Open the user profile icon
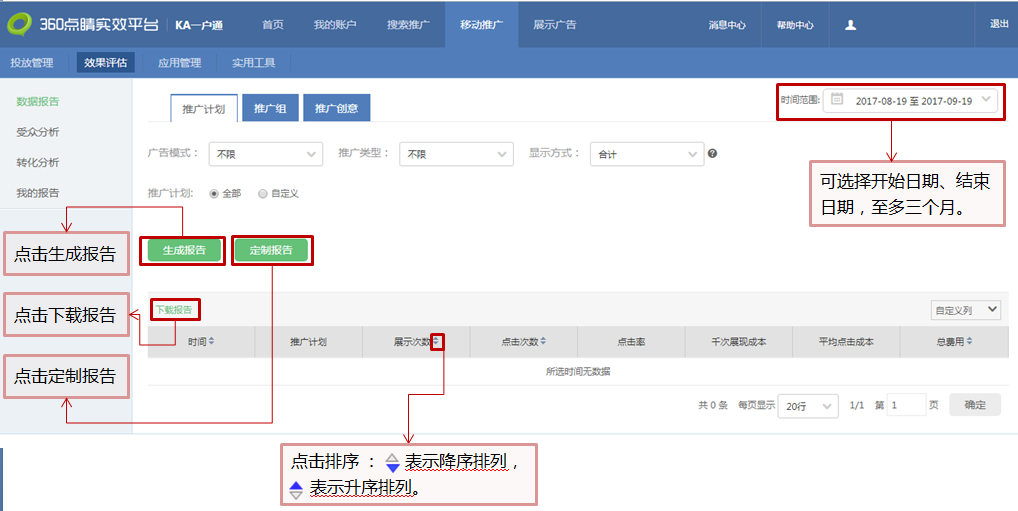Viewport: 1018px width, 511px height. (x=850, y=25)
